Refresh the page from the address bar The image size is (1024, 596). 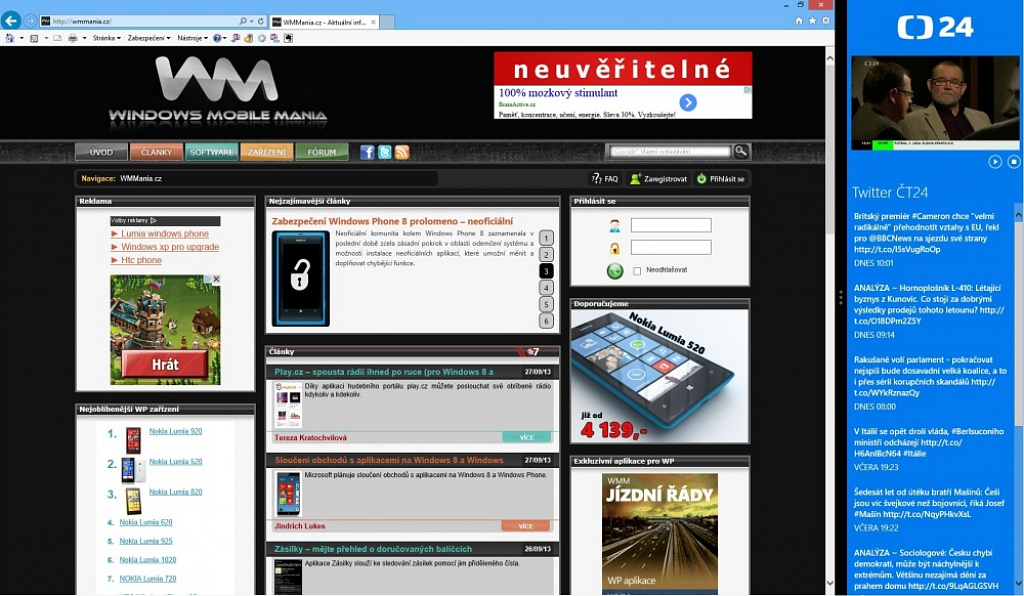(261, 21)
